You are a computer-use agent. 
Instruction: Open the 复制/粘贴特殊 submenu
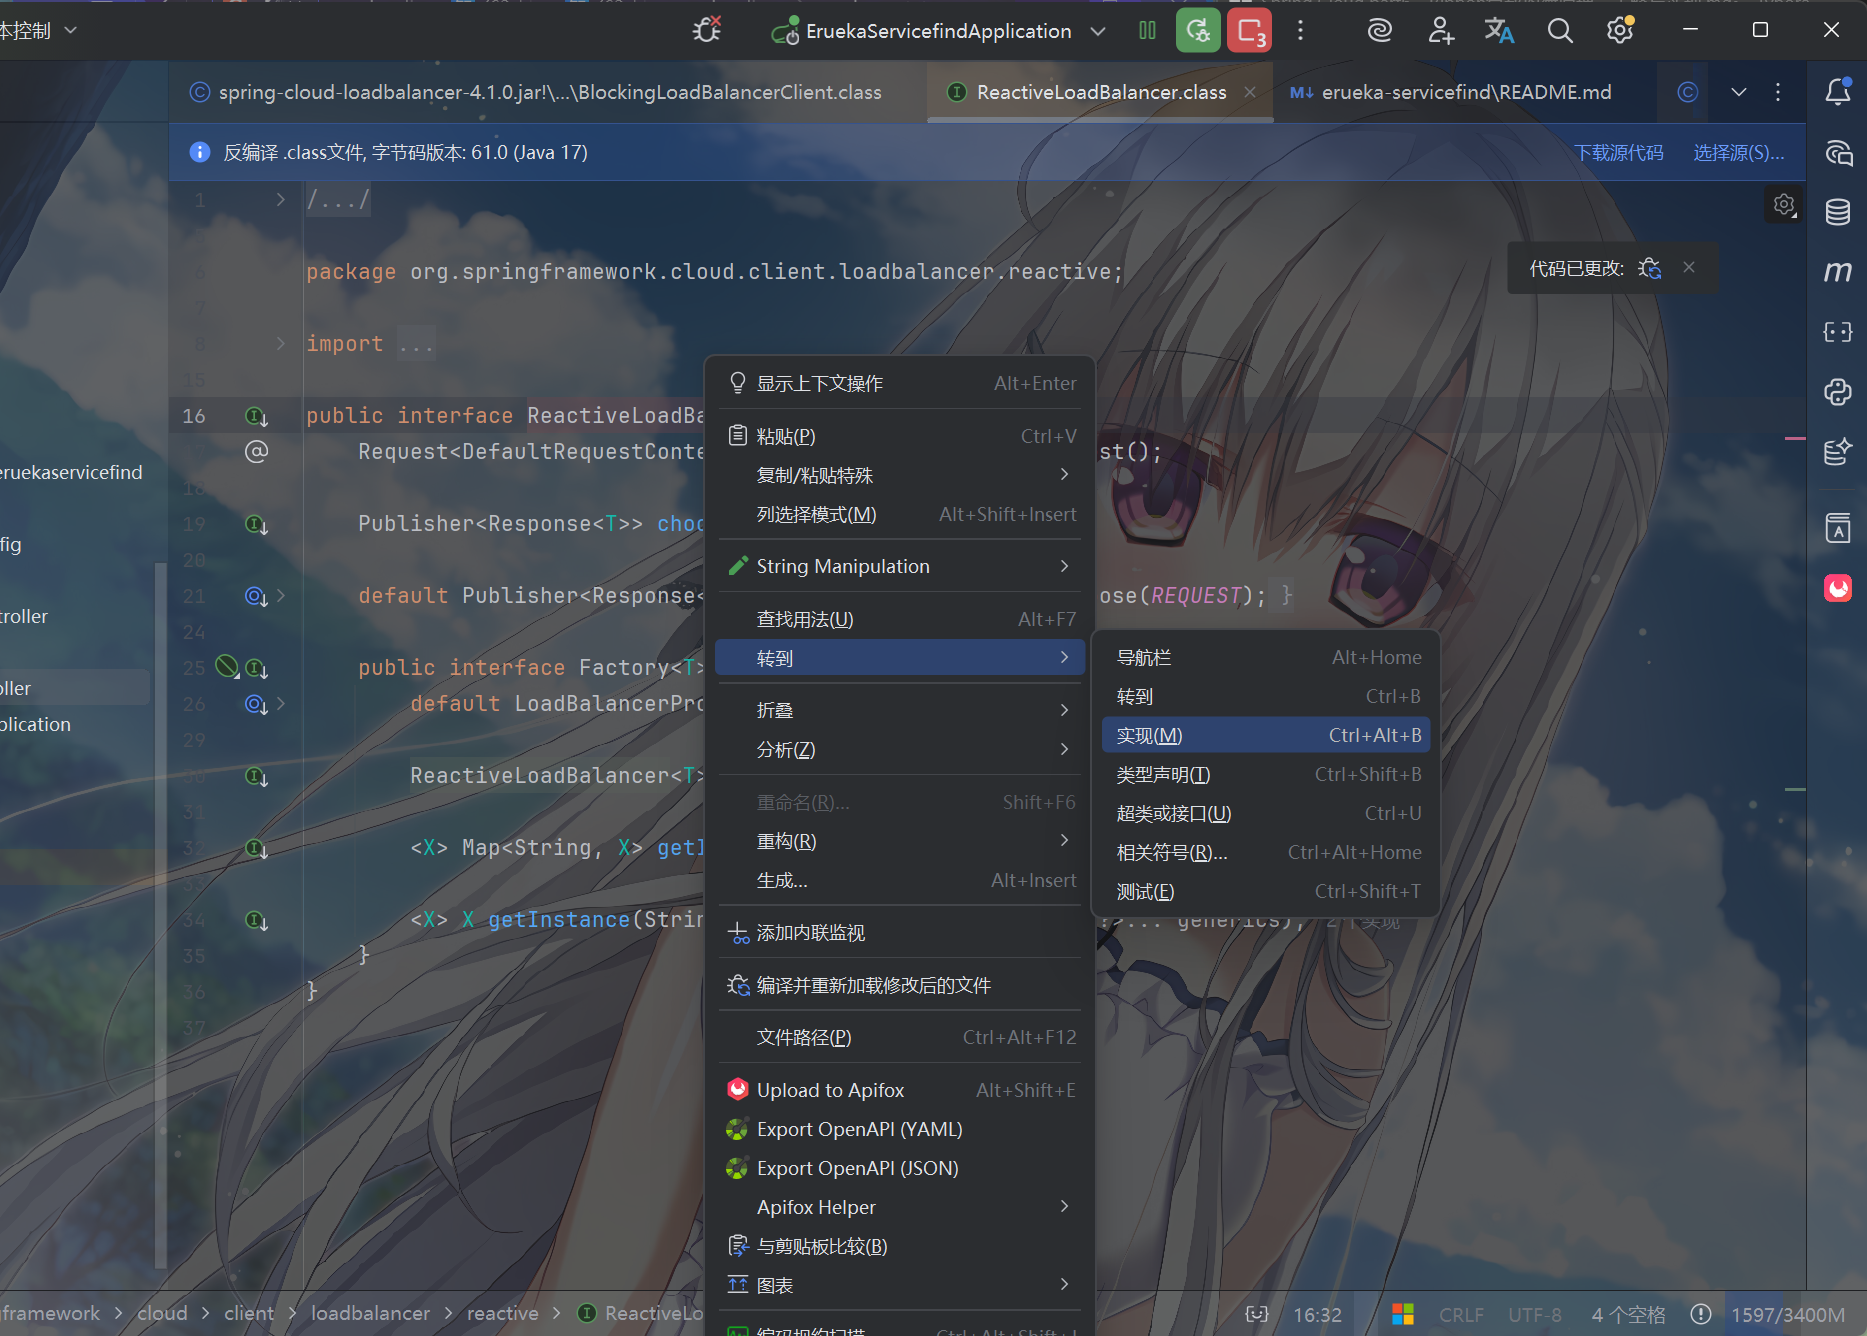900,475
